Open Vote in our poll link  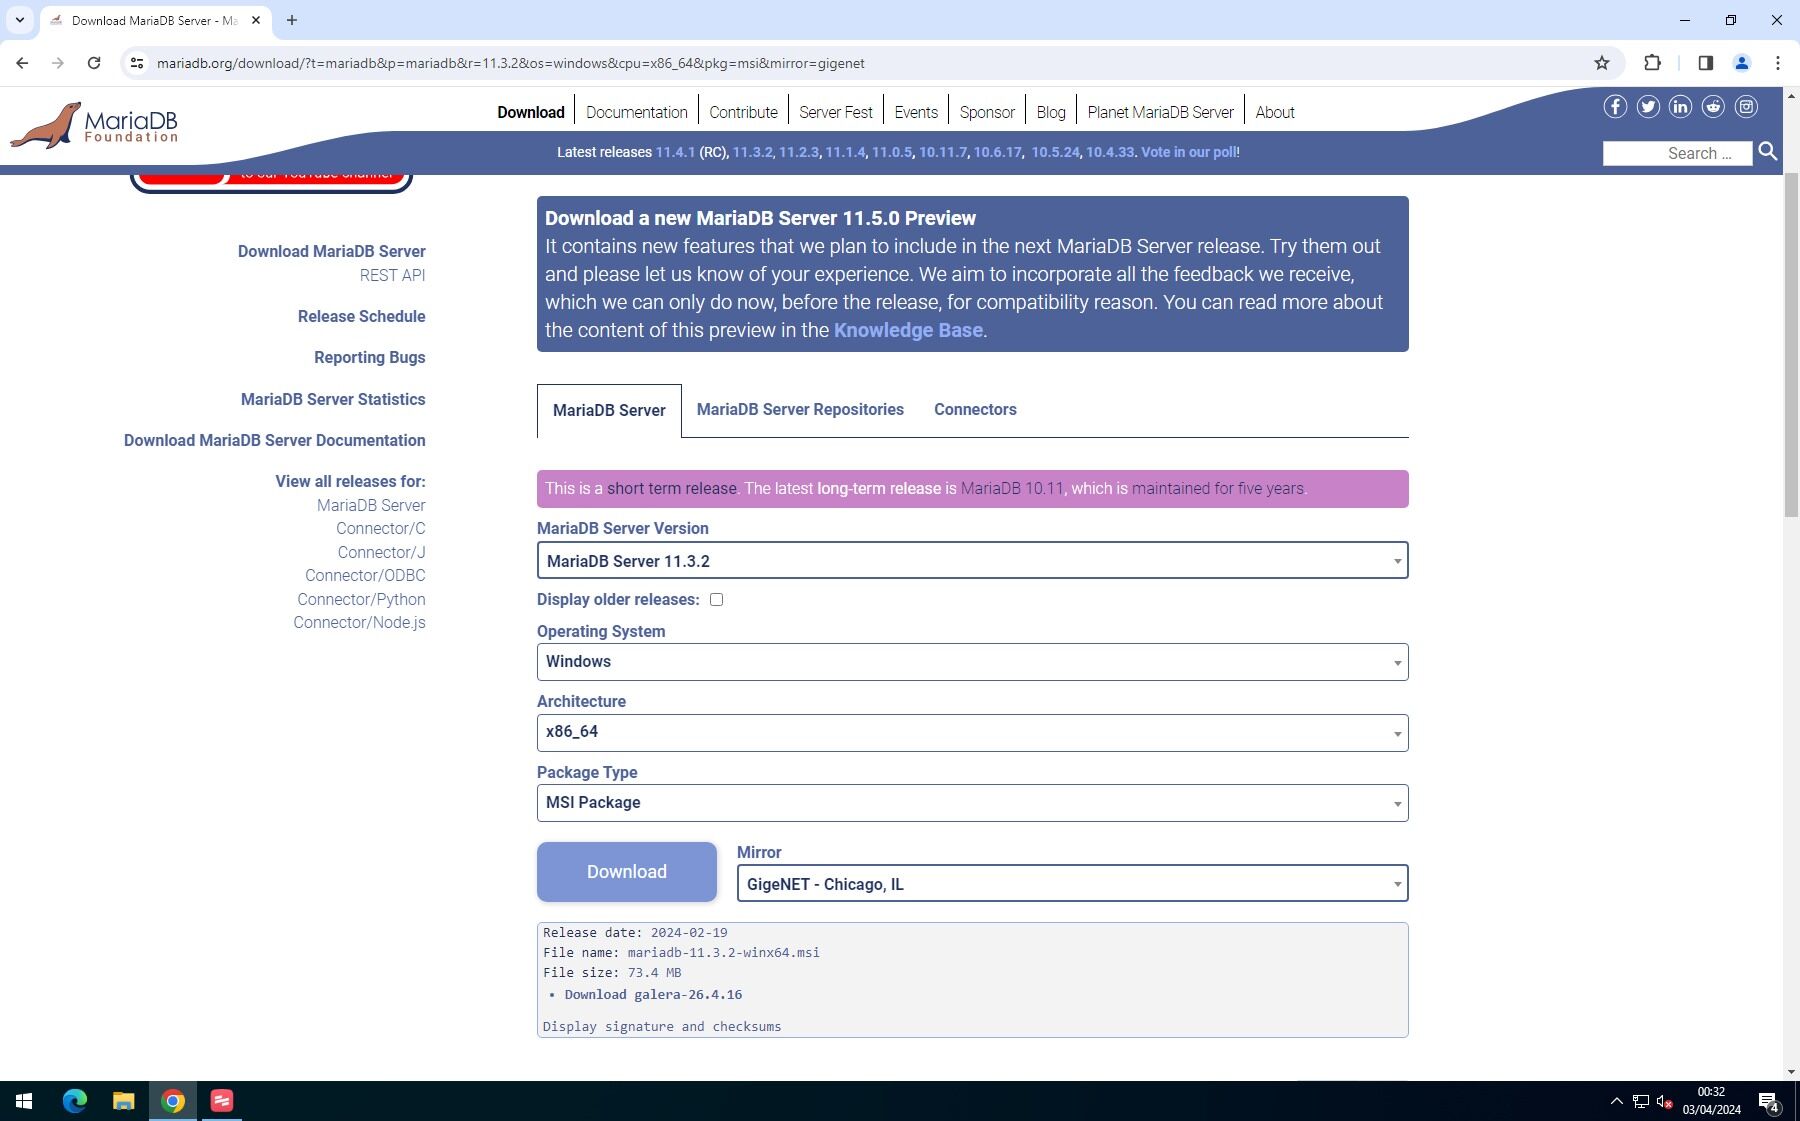pyautogui.click(x=1187, y=152)
